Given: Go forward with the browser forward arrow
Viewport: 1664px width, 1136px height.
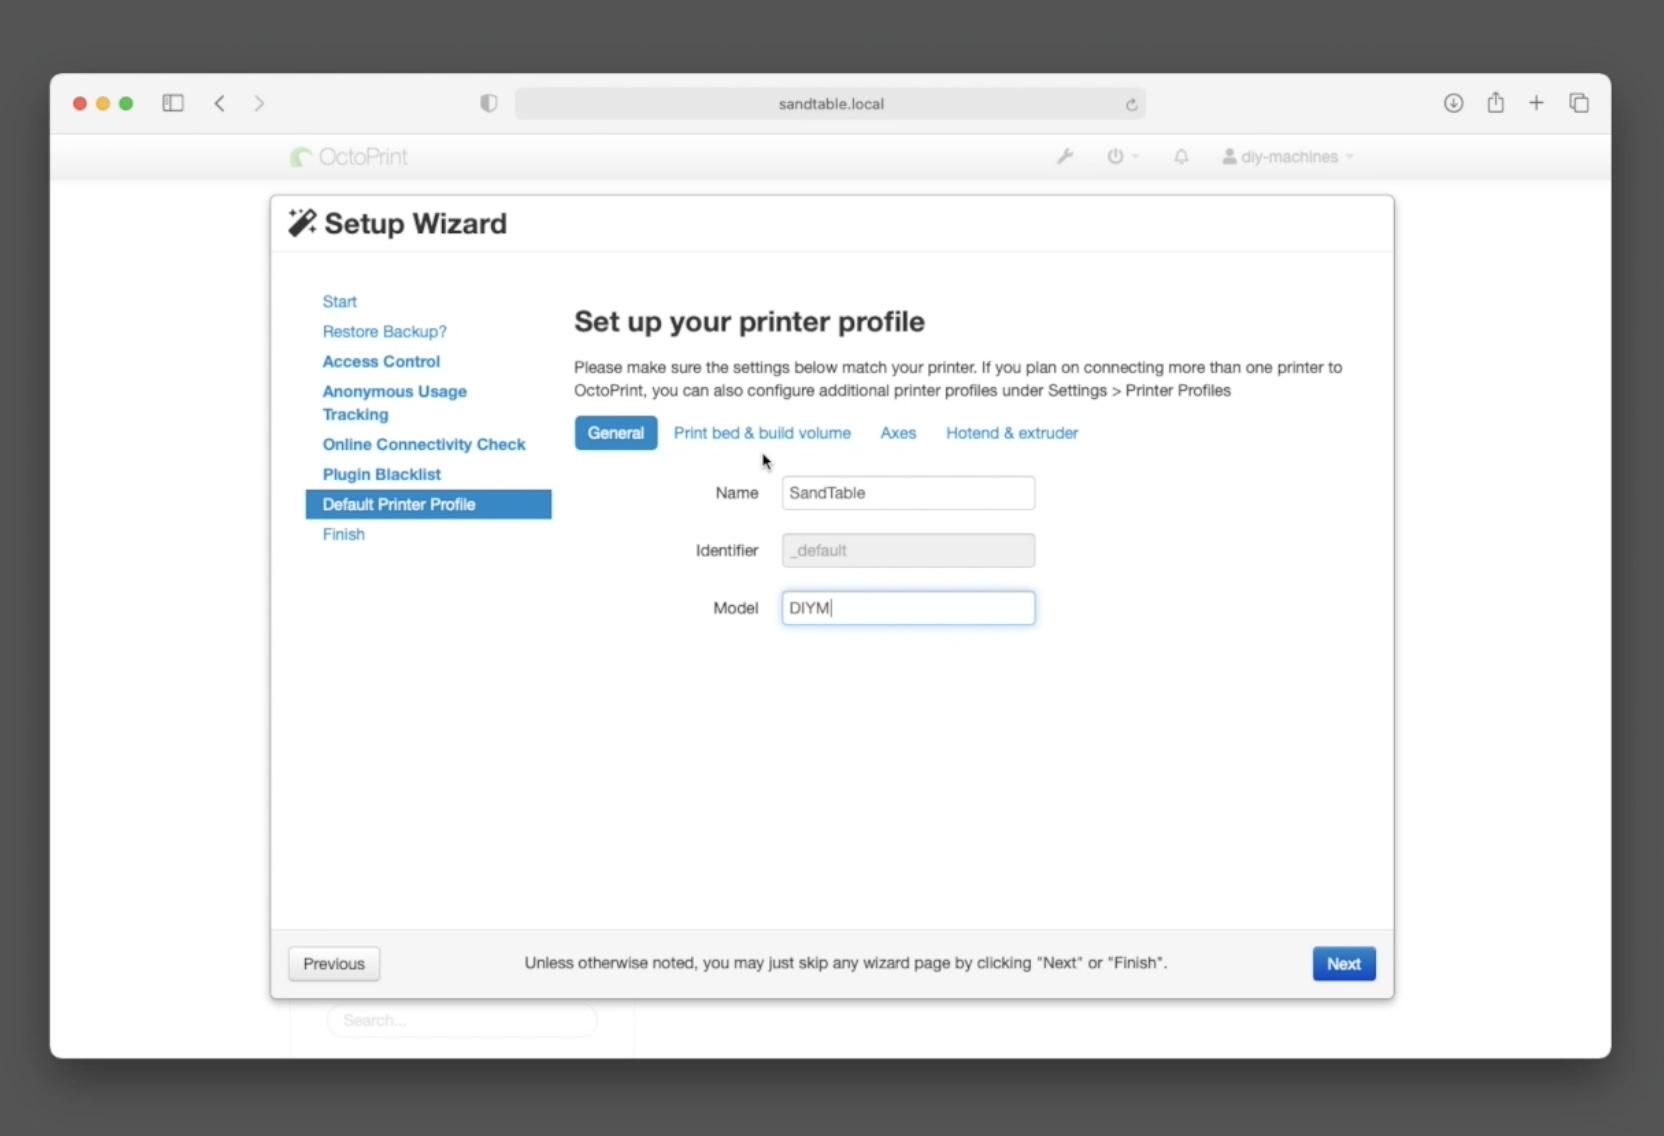Looking at the screenshot, I should tap(259, 103).
